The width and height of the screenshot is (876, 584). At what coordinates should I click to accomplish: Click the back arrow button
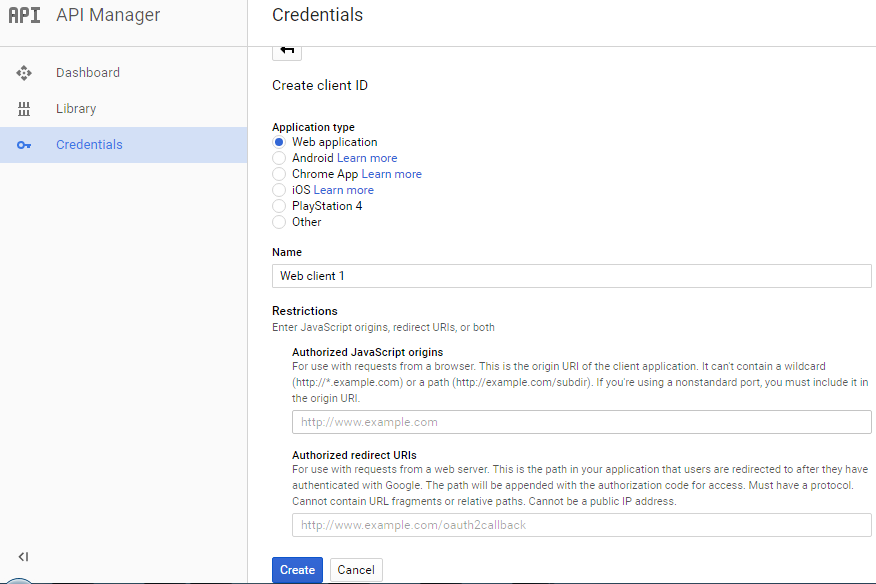coord(287,51)
